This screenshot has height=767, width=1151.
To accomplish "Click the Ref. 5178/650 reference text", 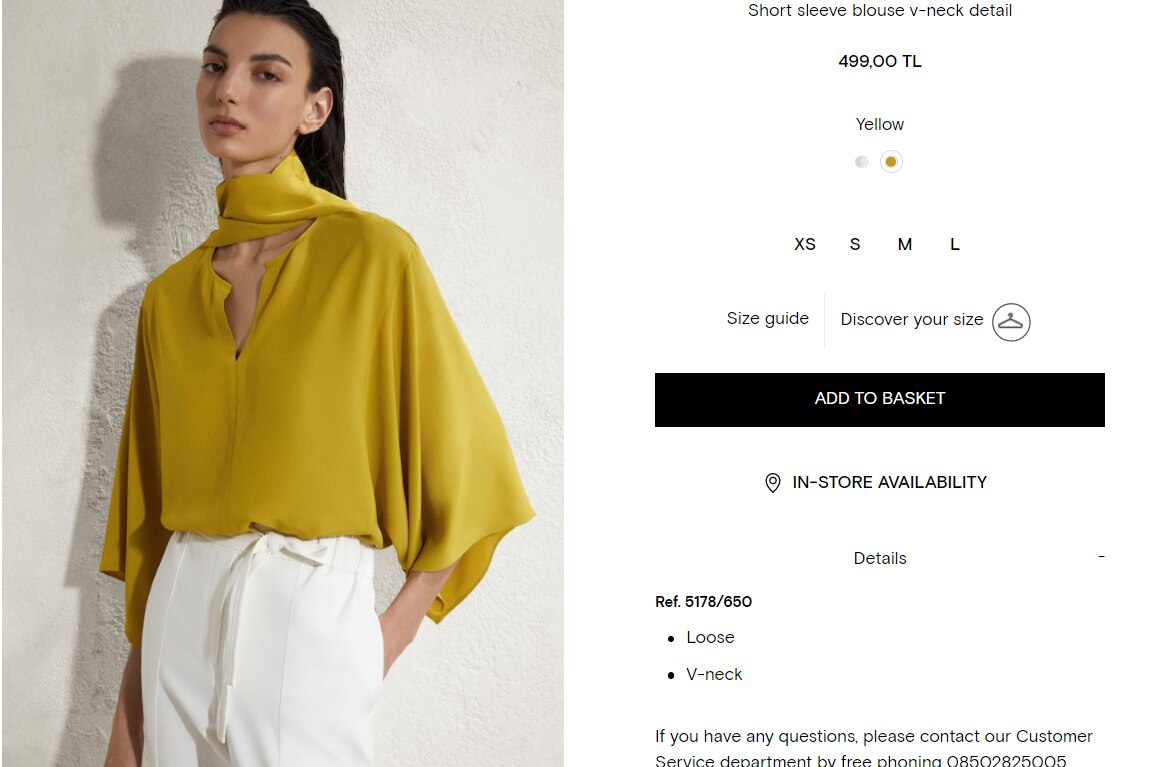I will [x=703, y=602].
